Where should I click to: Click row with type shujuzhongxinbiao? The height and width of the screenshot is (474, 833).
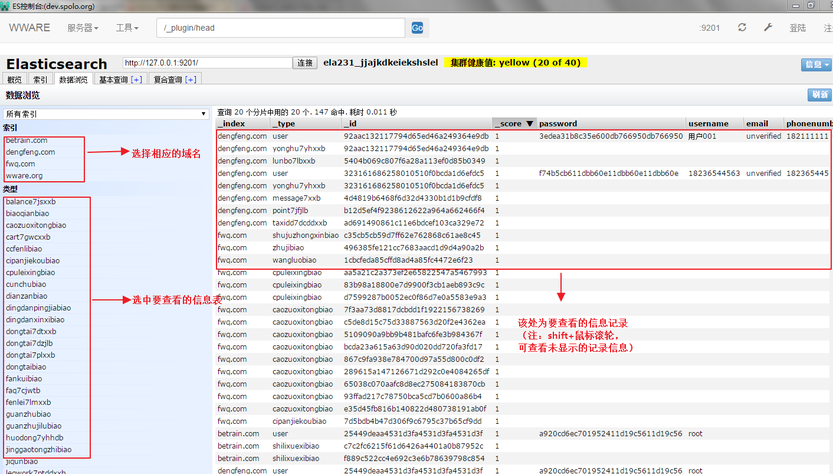(522, 235)
